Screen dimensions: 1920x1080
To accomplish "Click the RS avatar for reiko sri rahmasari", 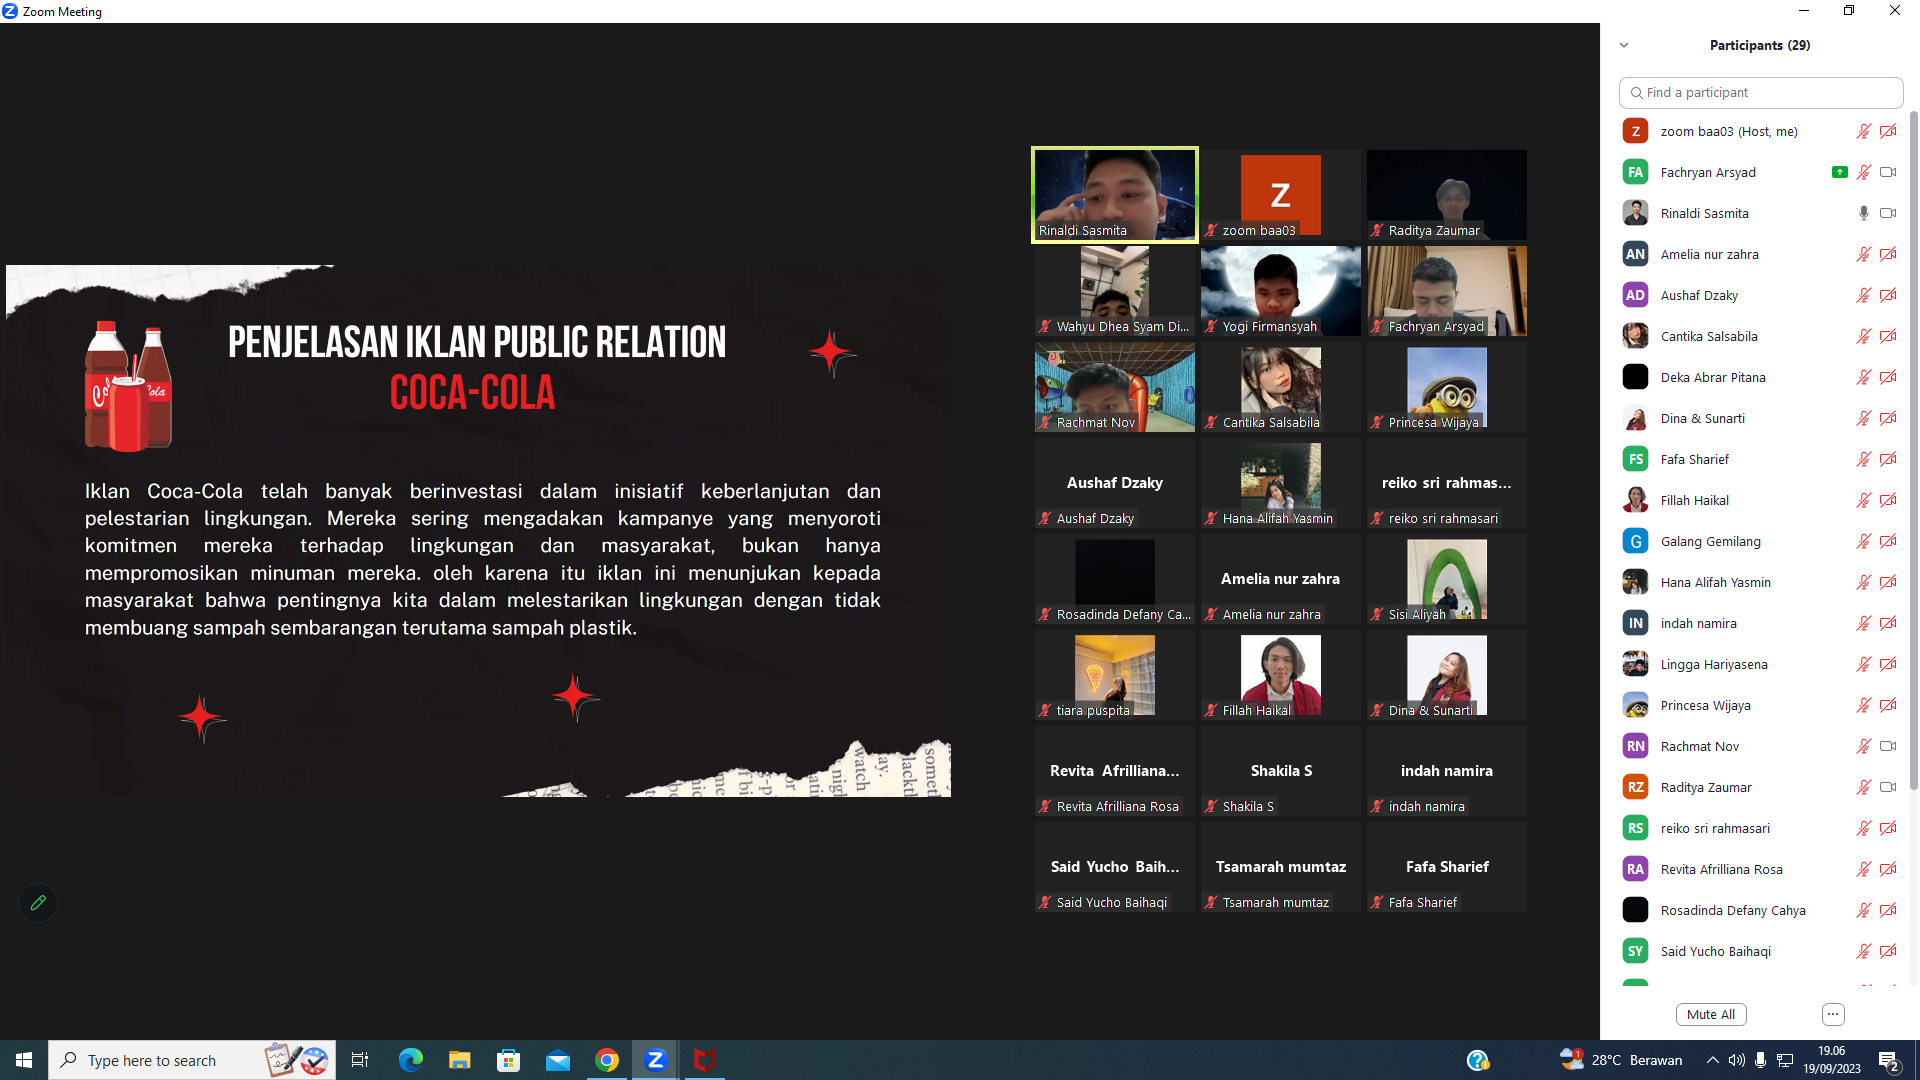I will coord(1635,828).
